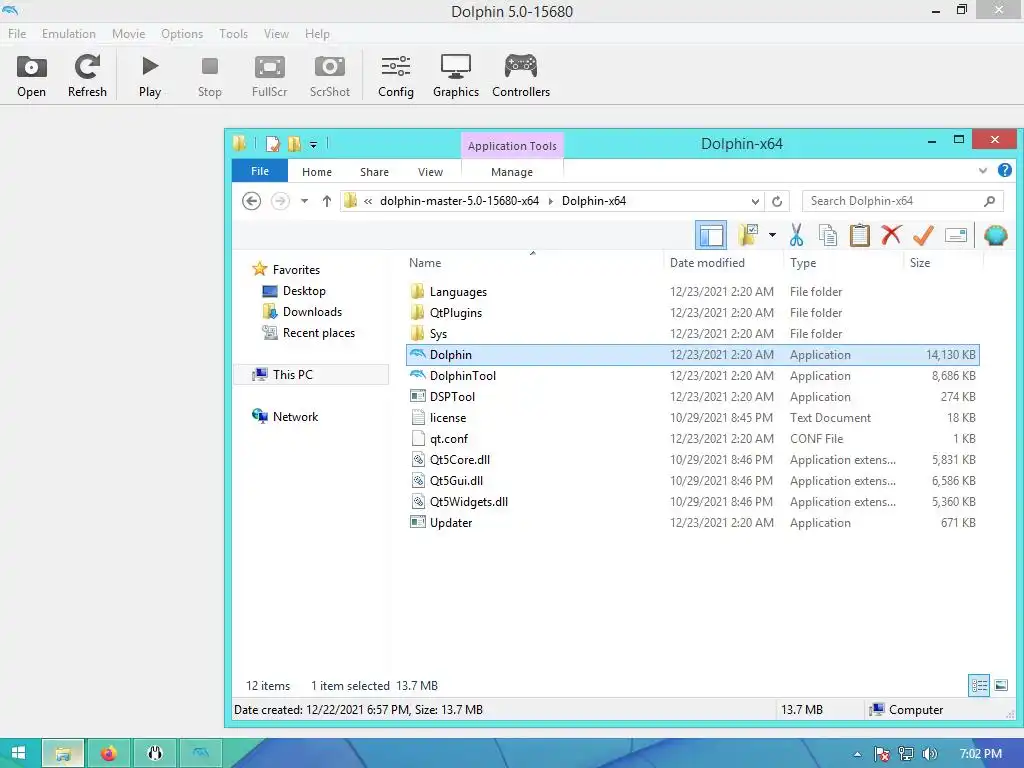Click the Application Tools tab header
Screen dimensions: 1024x768
tap(512, 146)
